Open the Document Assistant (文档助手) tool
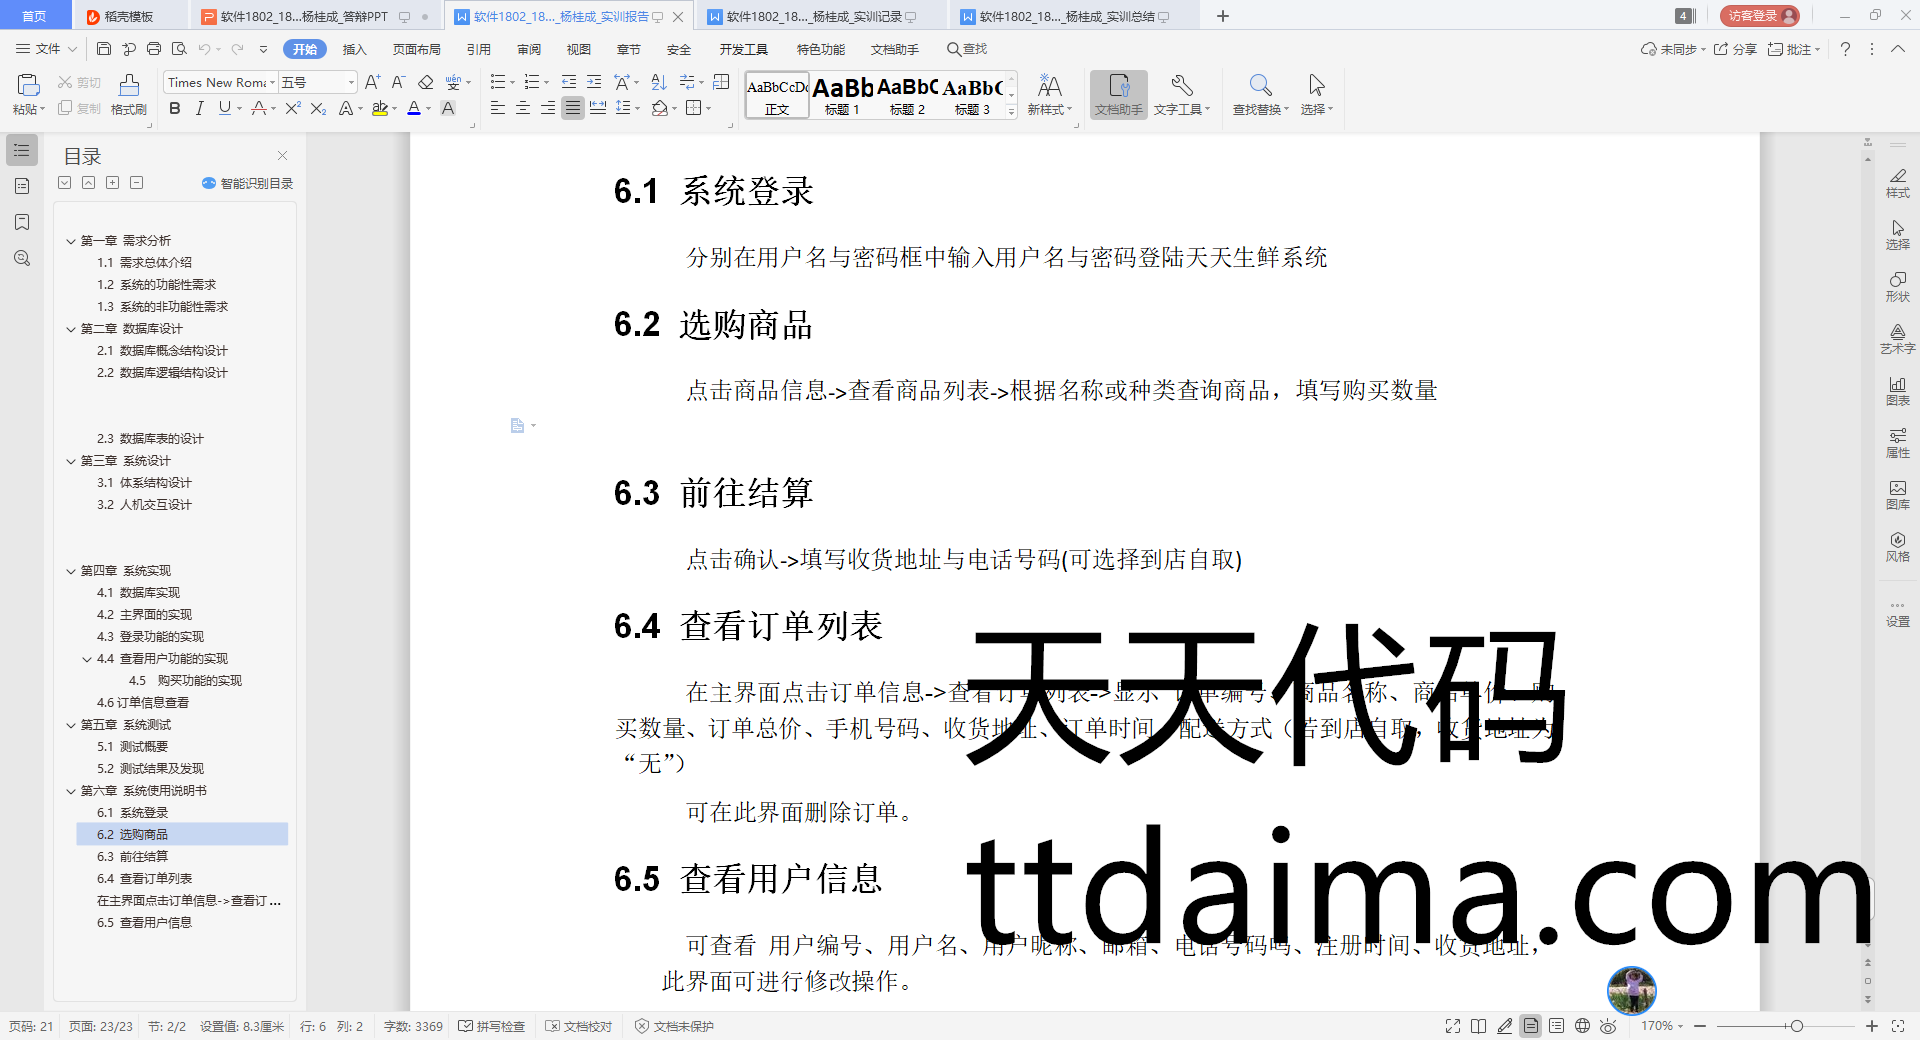This screenshot has width=1920, height=1040. (x=1118, y=94)
